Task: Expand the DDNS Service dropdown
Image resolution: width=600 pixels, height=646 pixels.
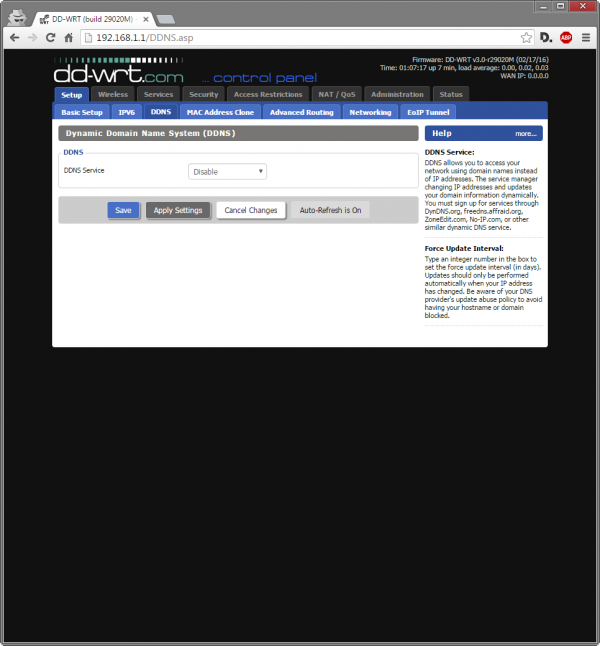Action: pyautogui.click(x=227, y=171)
